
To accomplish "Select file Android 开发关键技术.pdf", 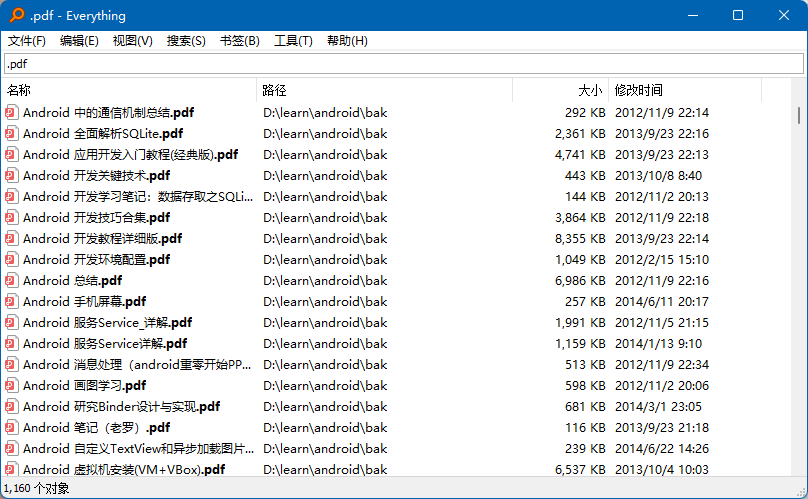I will coord(96,175).
